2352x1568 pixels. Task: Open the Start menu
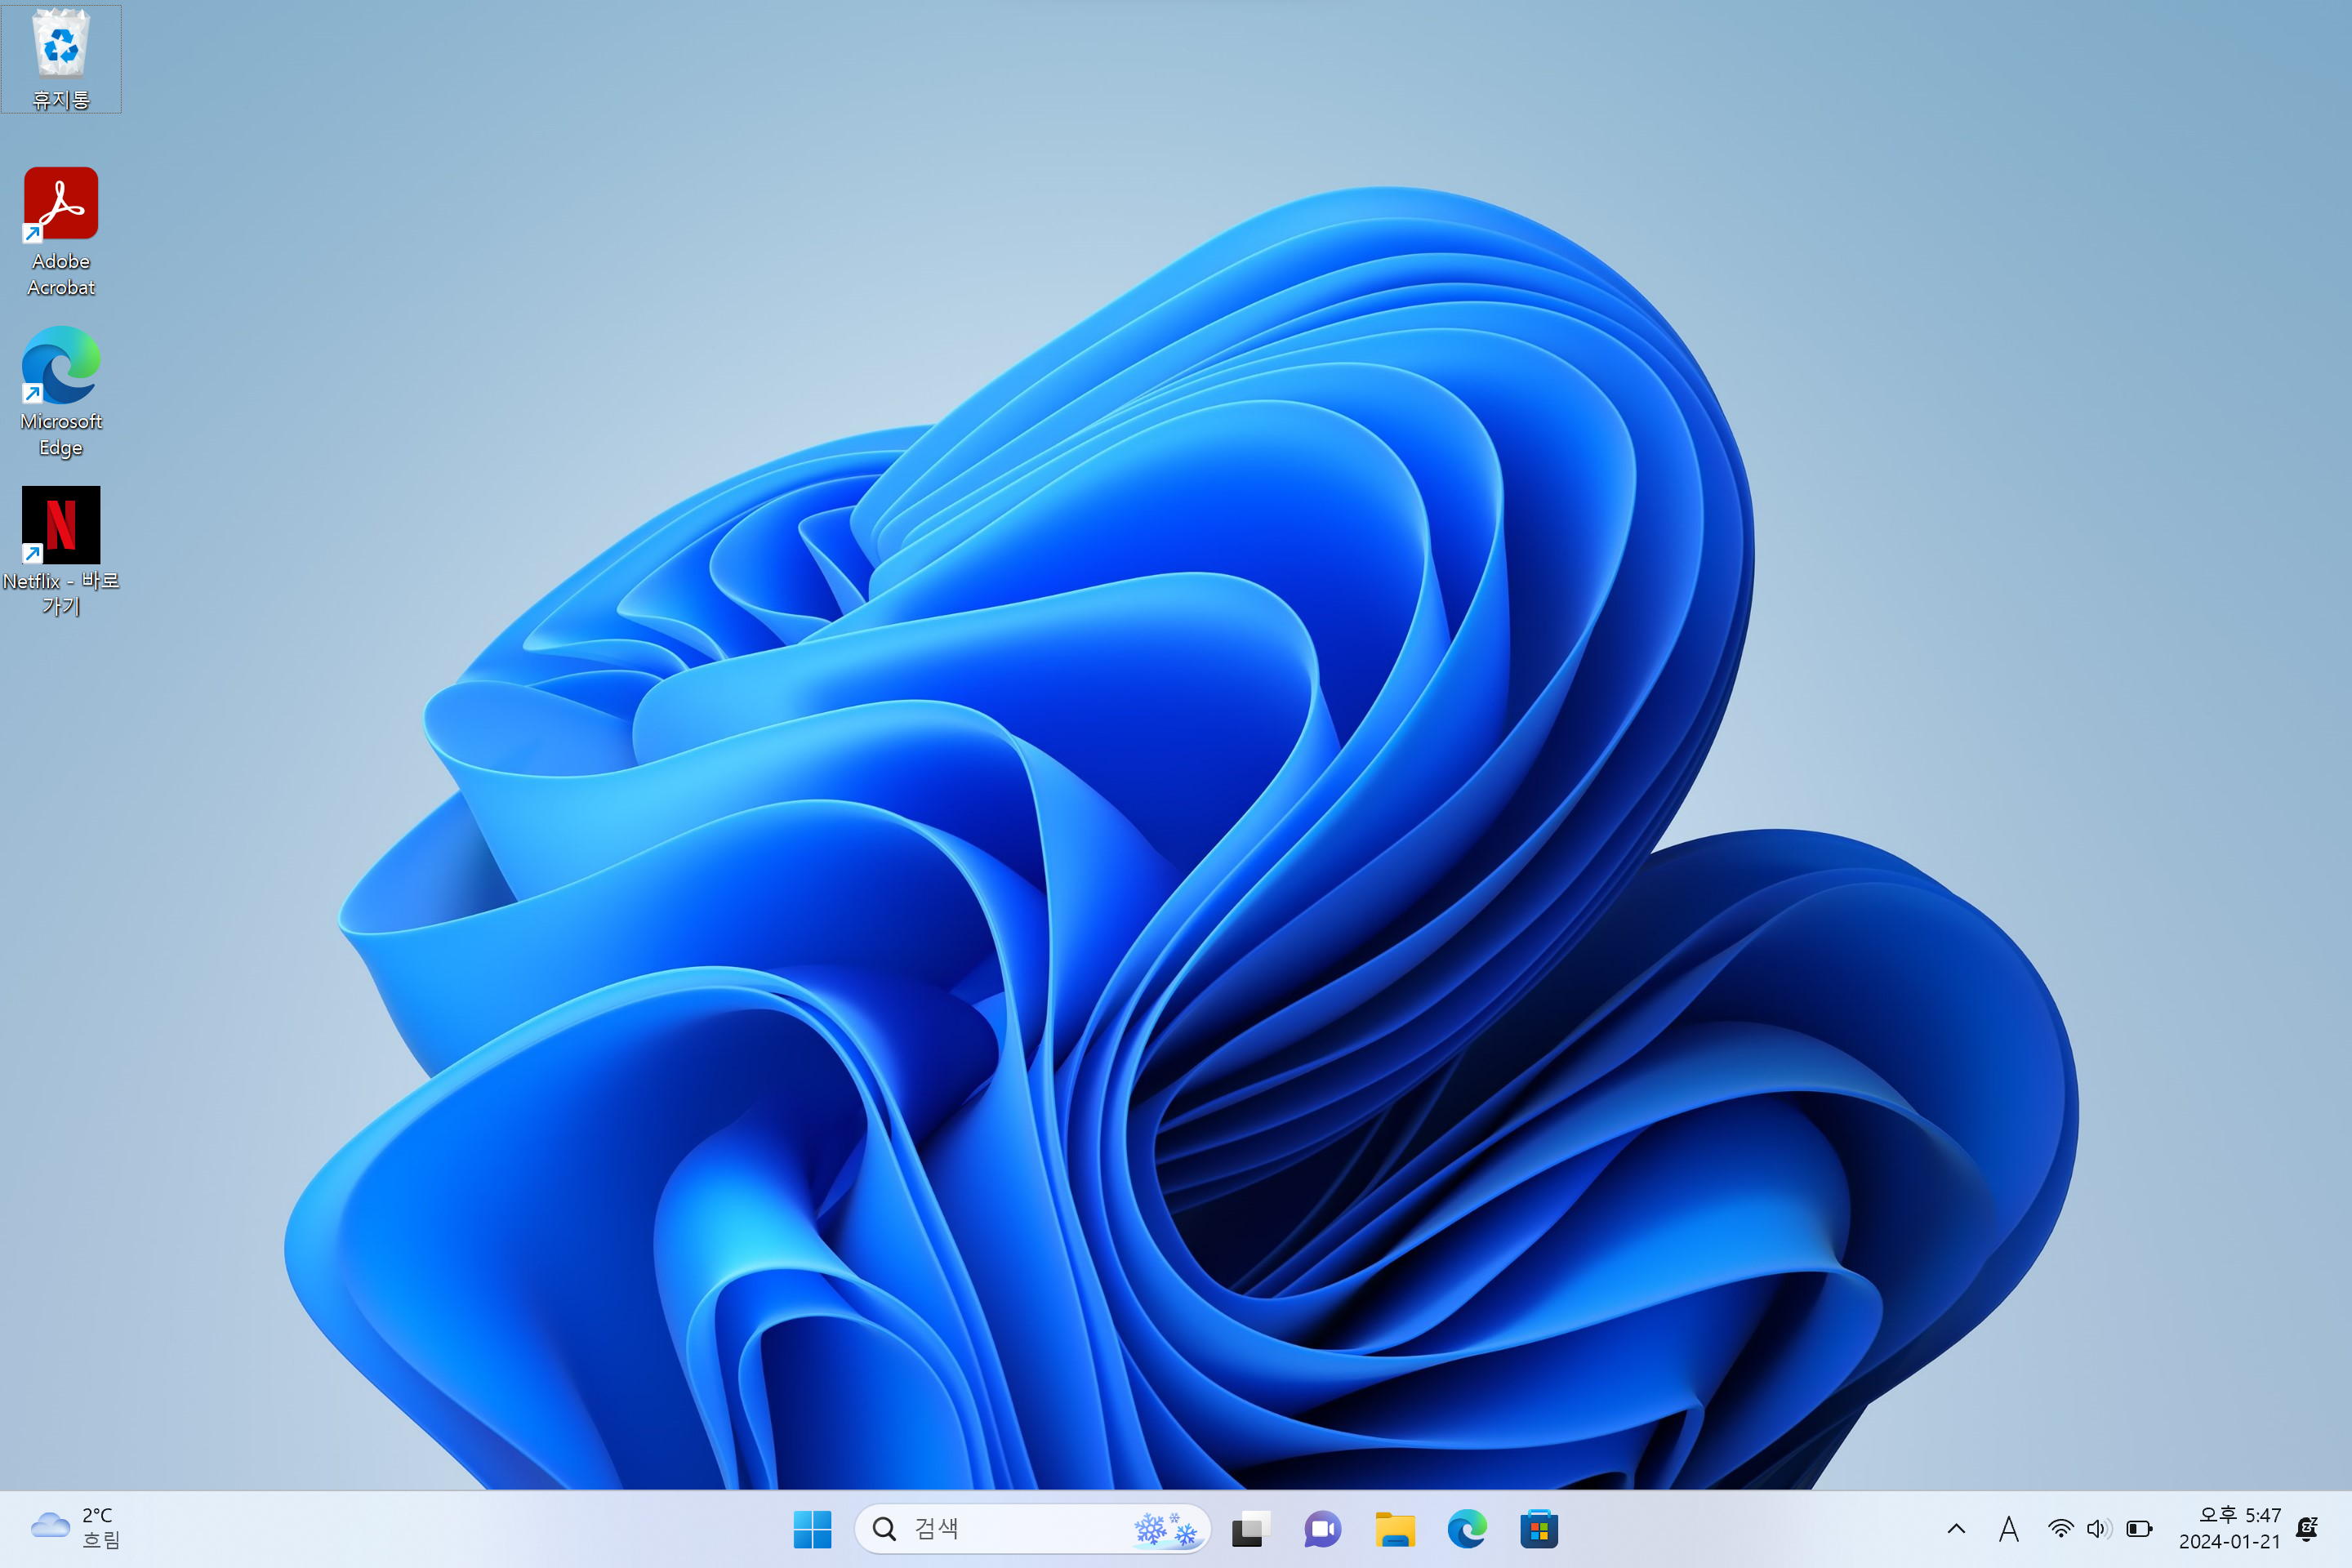click(813, 1528)
